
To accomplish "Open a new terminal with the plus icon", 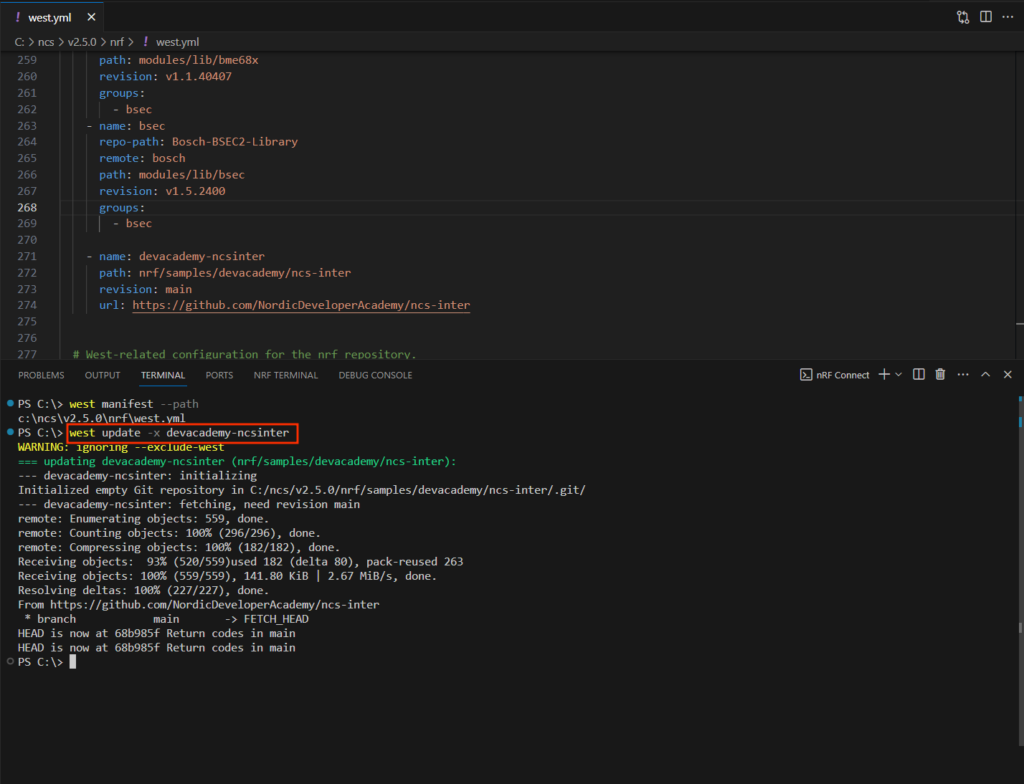I will click(884, 374).
